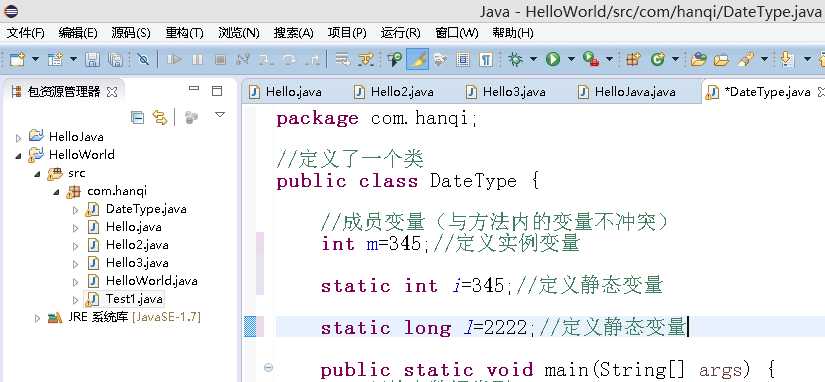Screen dimensions: 825x382
Task: Toggle Use Step Filters
Action: pyautogui.click(x=366, y=59)
